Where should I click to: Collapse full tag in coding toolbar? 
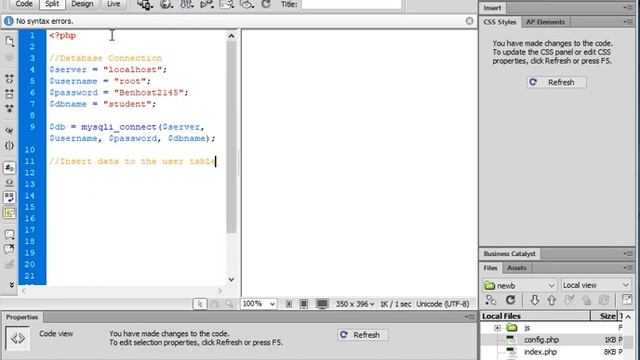pos(9,79)
